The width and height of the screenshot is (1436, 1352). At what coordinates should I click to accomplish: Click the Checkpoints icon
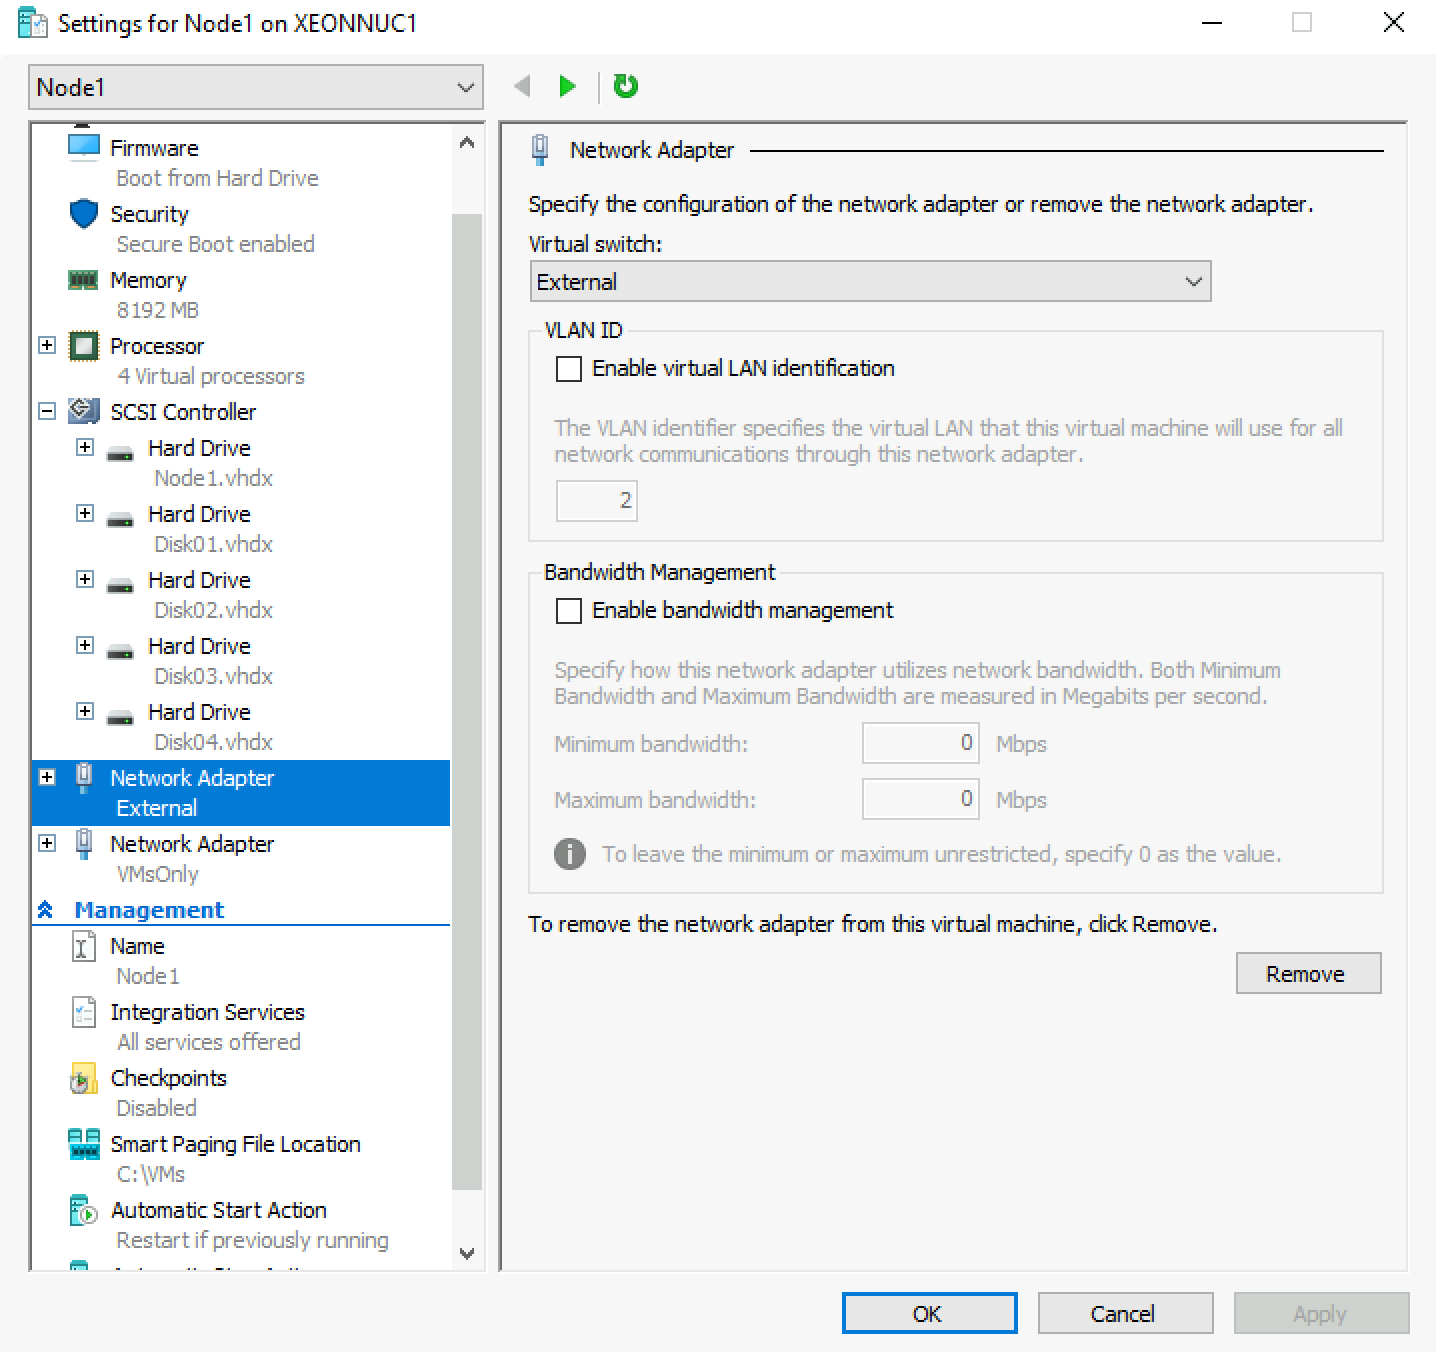(x=84, y=1079)
